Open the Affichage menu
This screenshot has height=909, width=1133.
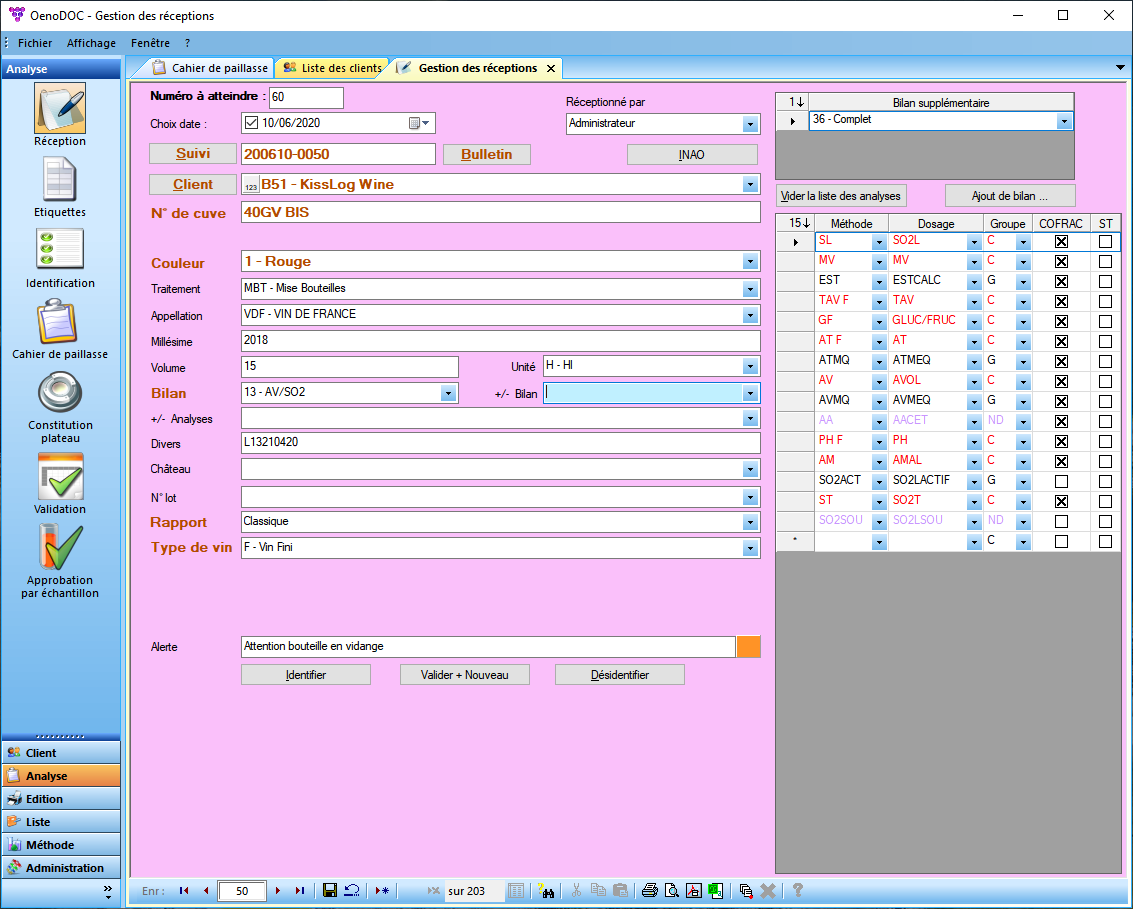tap(91, 44)
